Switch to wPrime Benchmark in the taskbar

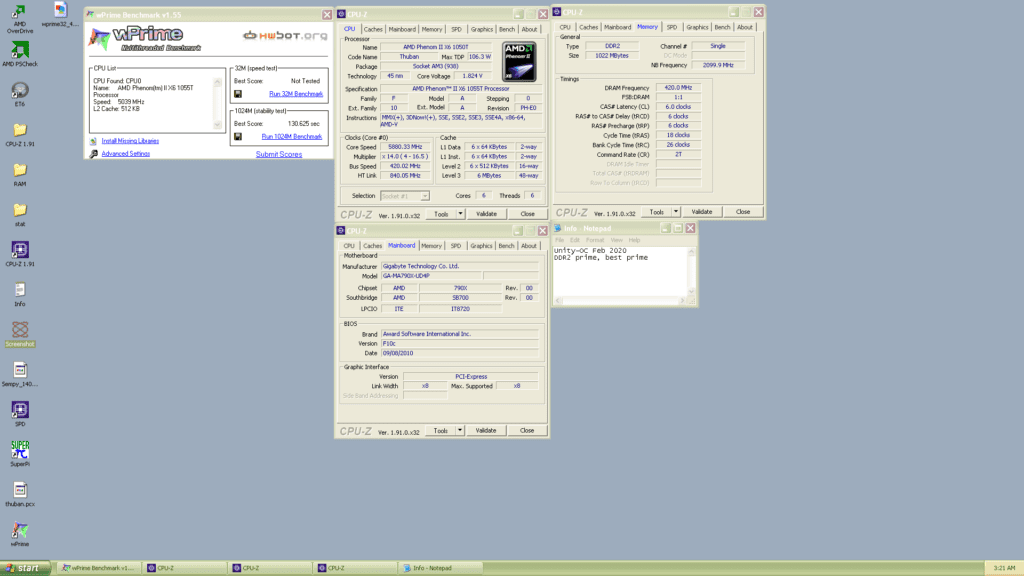tap(98, 568)
